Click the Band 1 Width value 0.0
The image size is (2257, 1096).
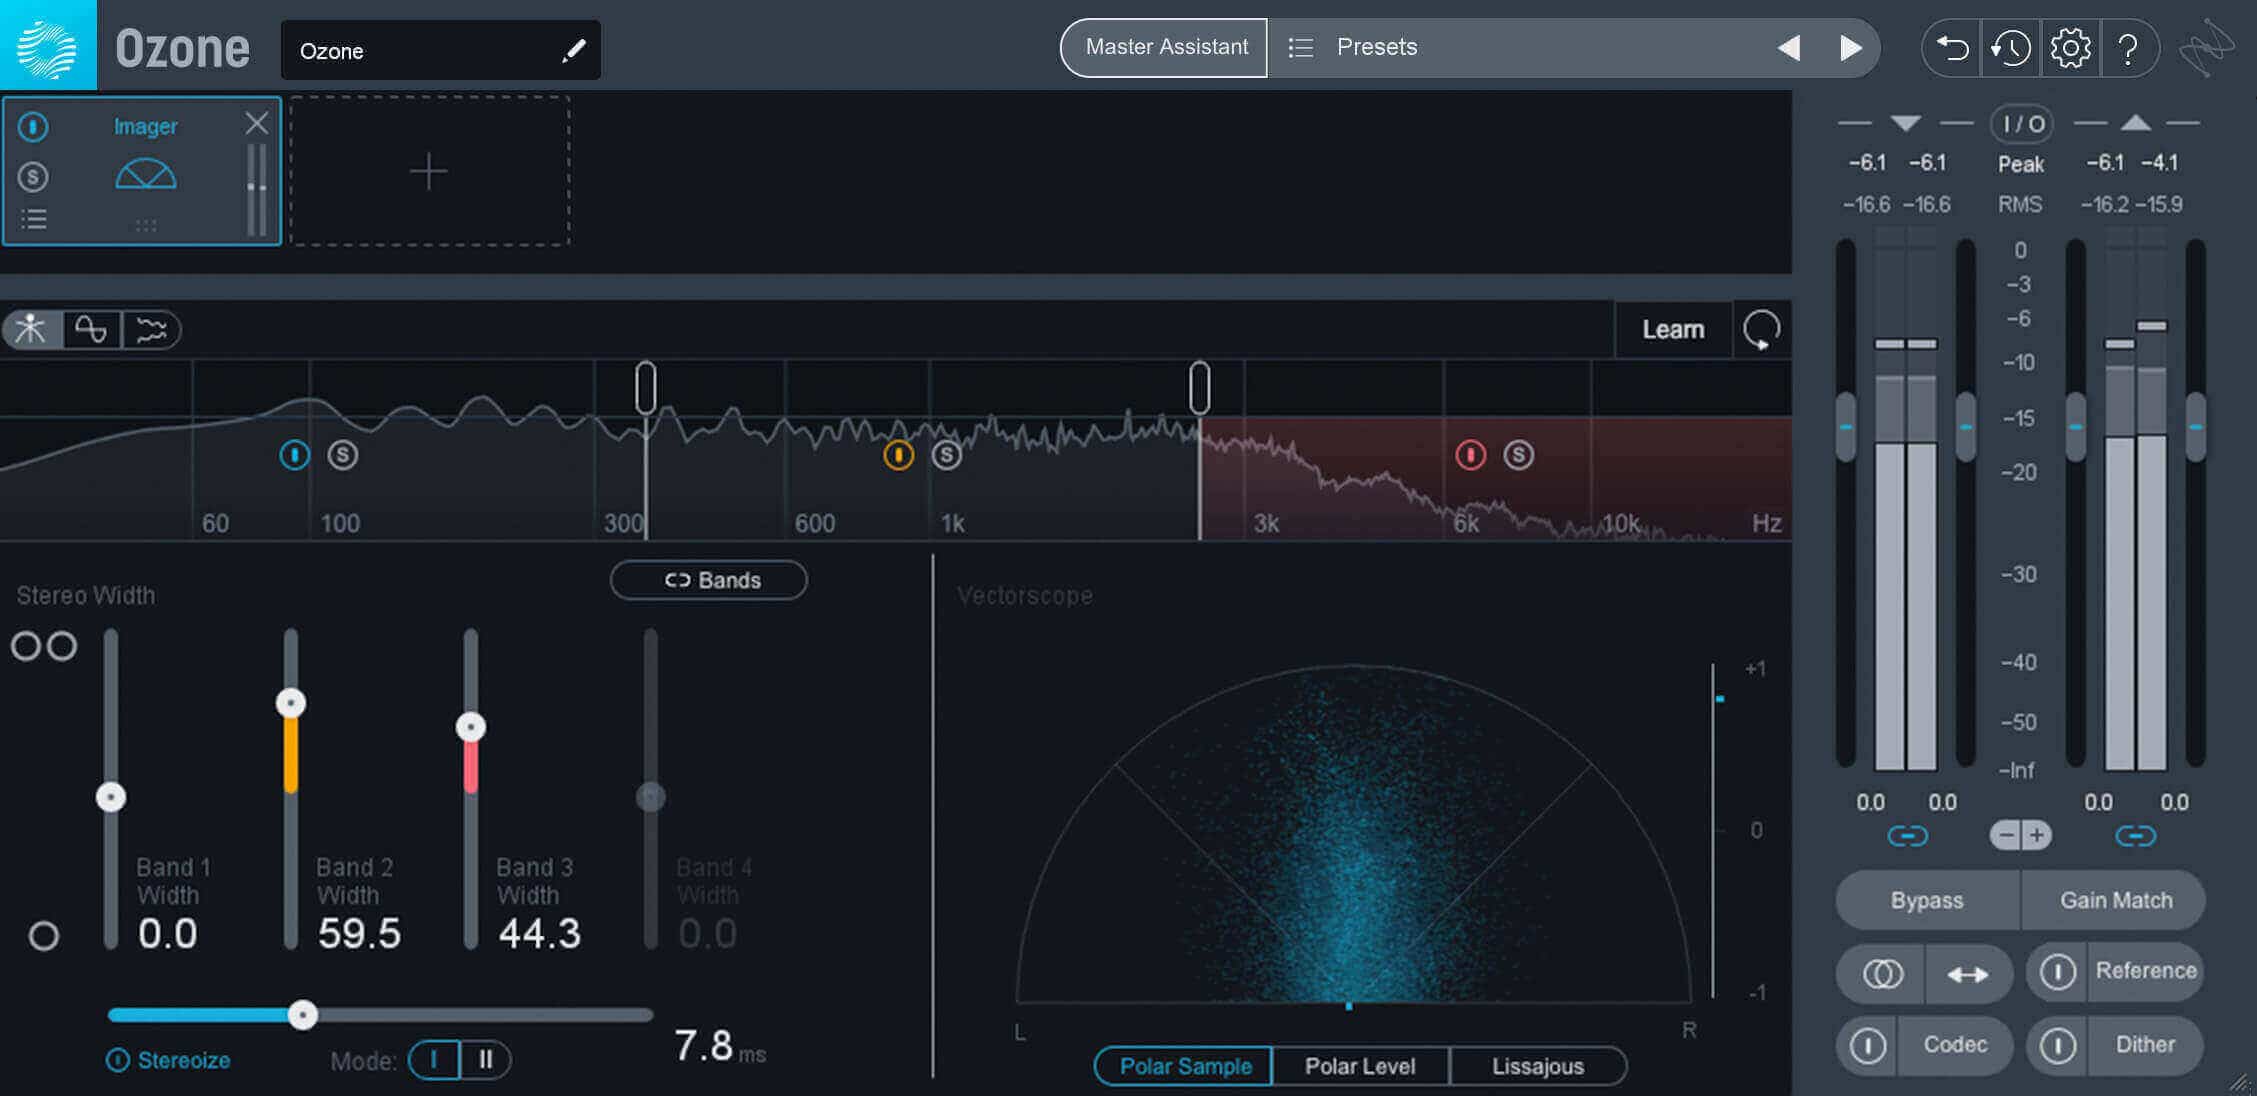pyautogui.click(x=167, y=934)
